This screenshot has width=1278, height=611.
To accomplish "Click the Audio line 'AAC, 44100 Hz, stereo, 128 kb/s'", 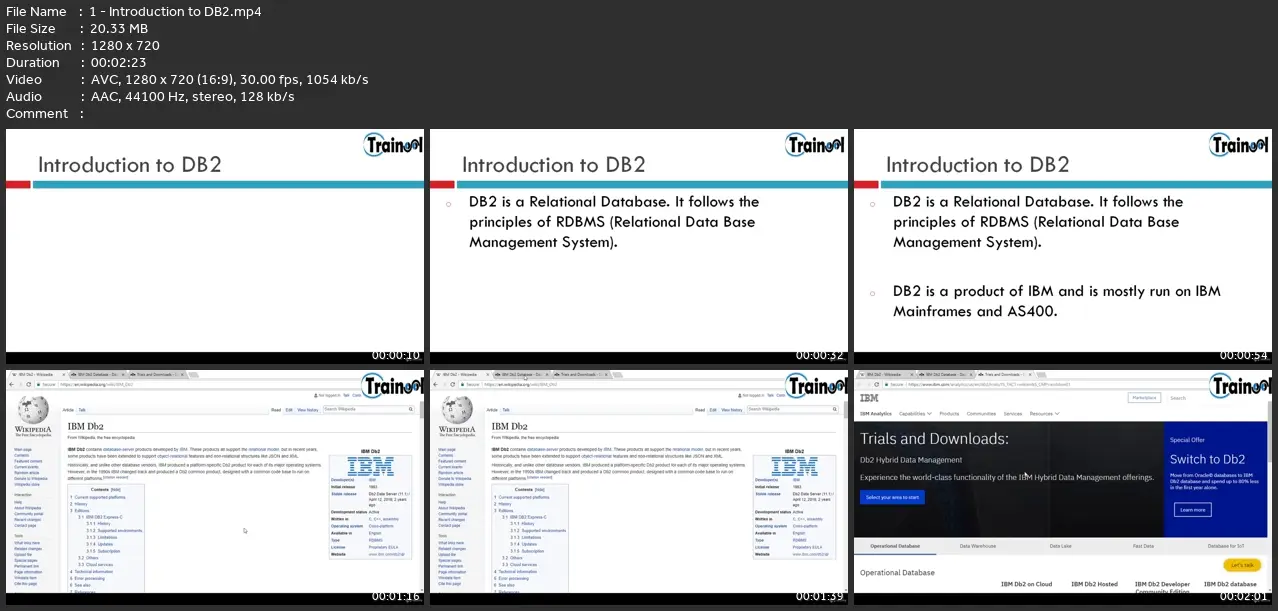I will 194,97.
